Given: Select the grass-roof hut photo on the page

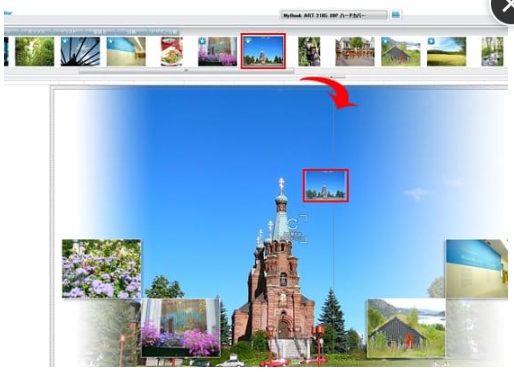Looking at the screenshot, I should [406, 328].
